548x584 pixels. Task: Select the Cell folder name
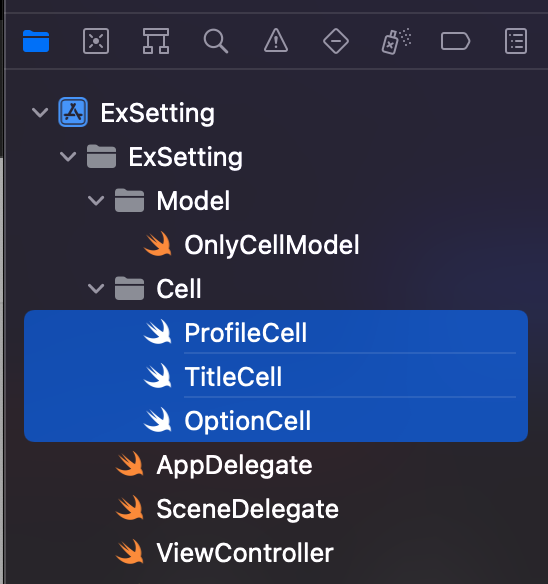point(179,289)
